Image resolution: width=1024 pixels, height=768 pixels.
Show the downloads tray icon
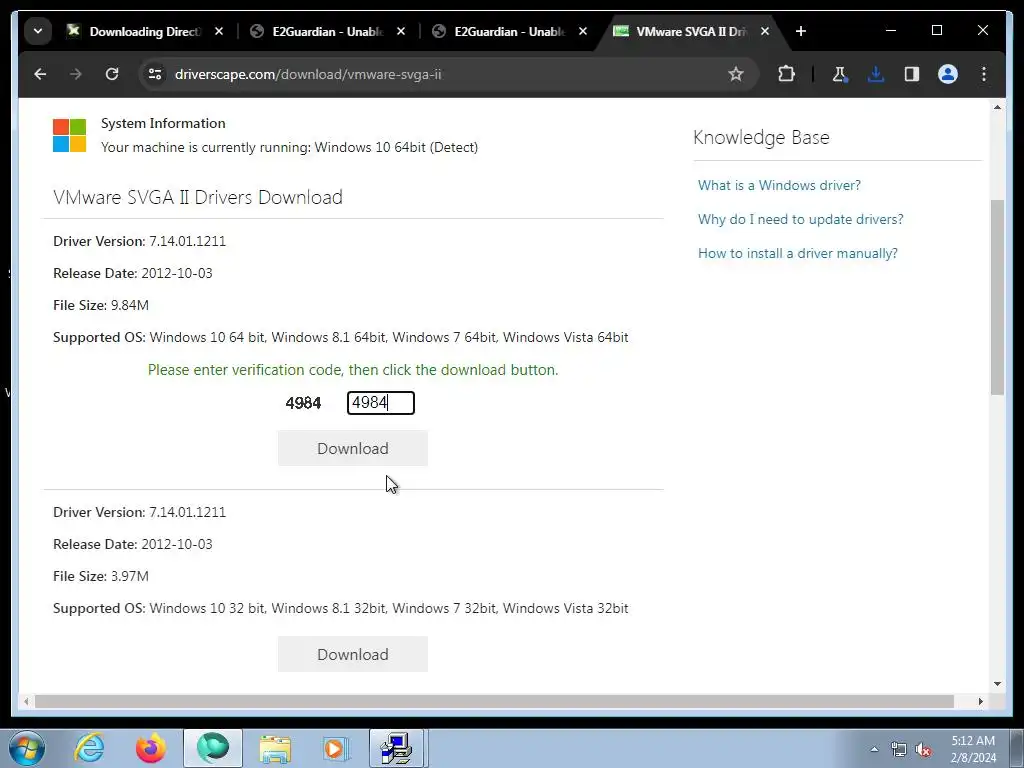click(876, 74)
